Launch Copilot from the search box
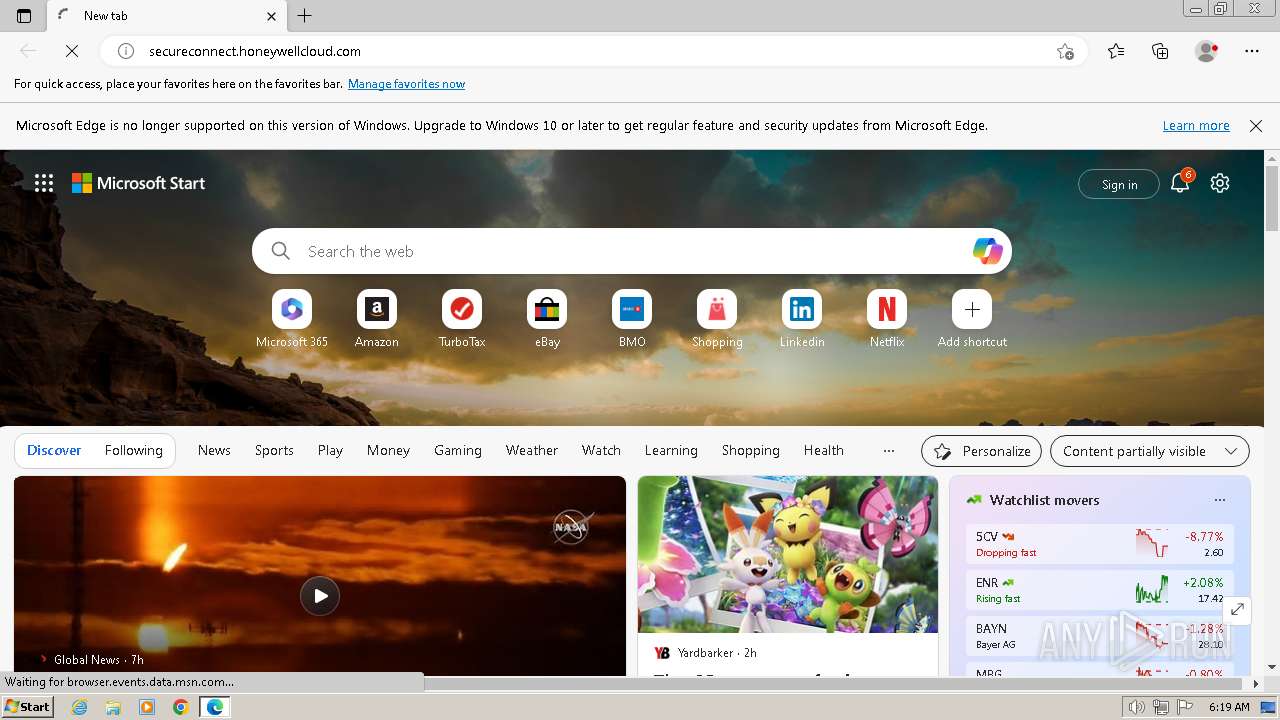 pyautogui.click(x=987, y=251)
